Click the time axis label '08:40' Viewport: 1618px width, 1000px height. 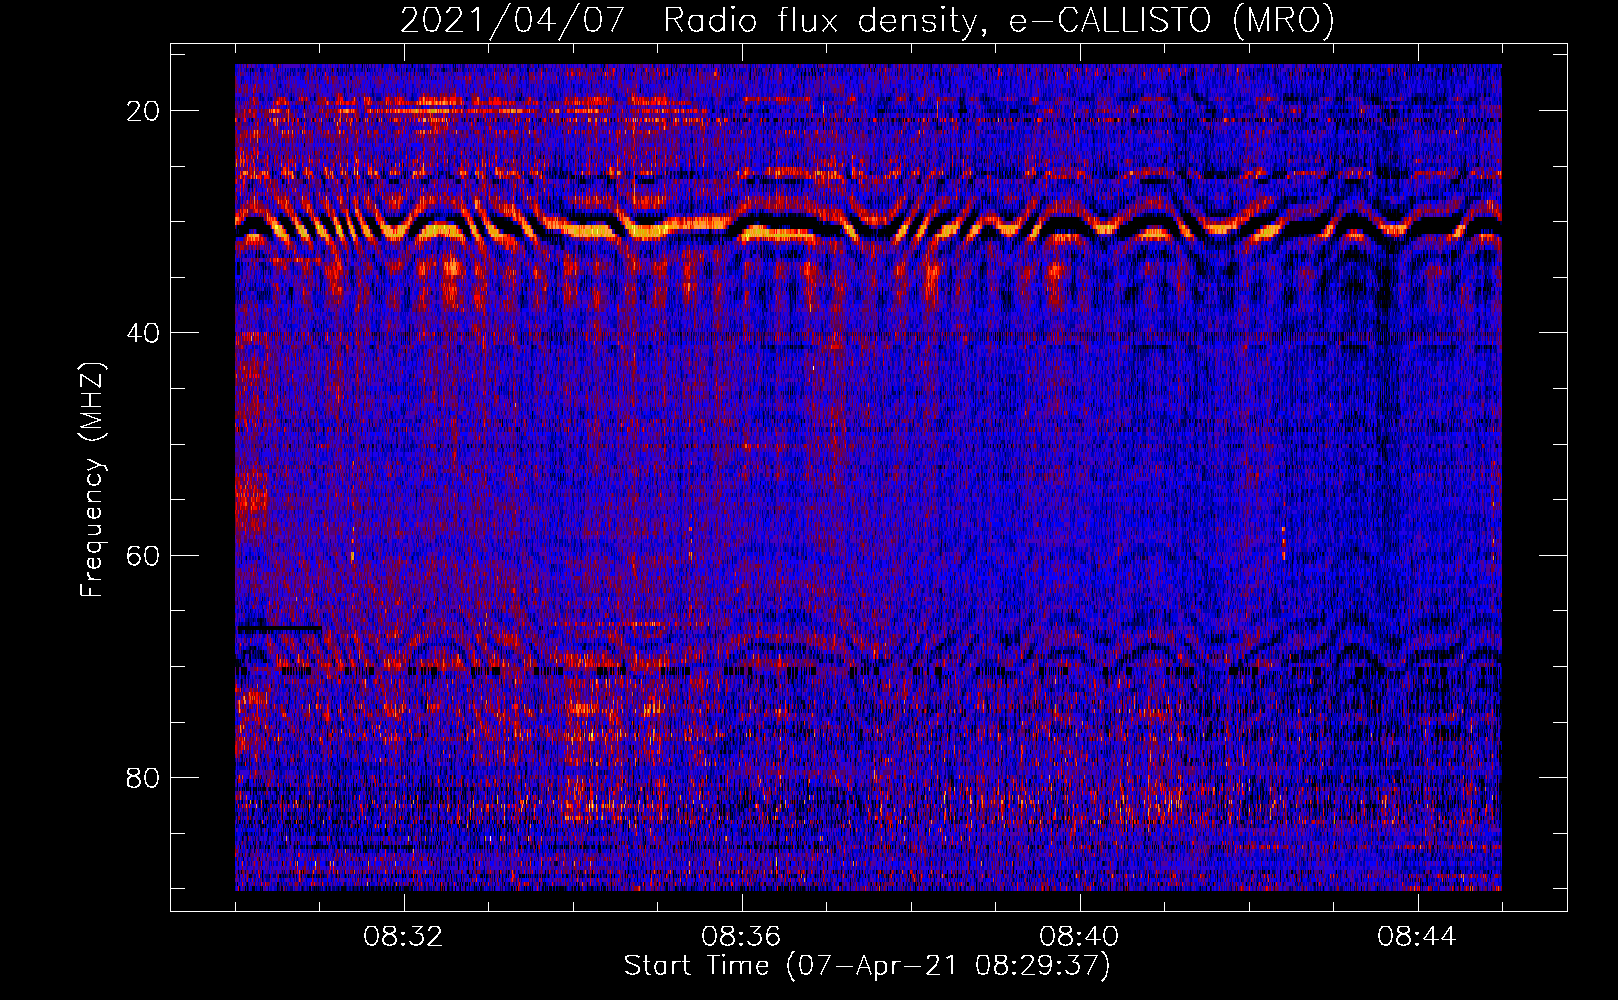(1079, 937)
